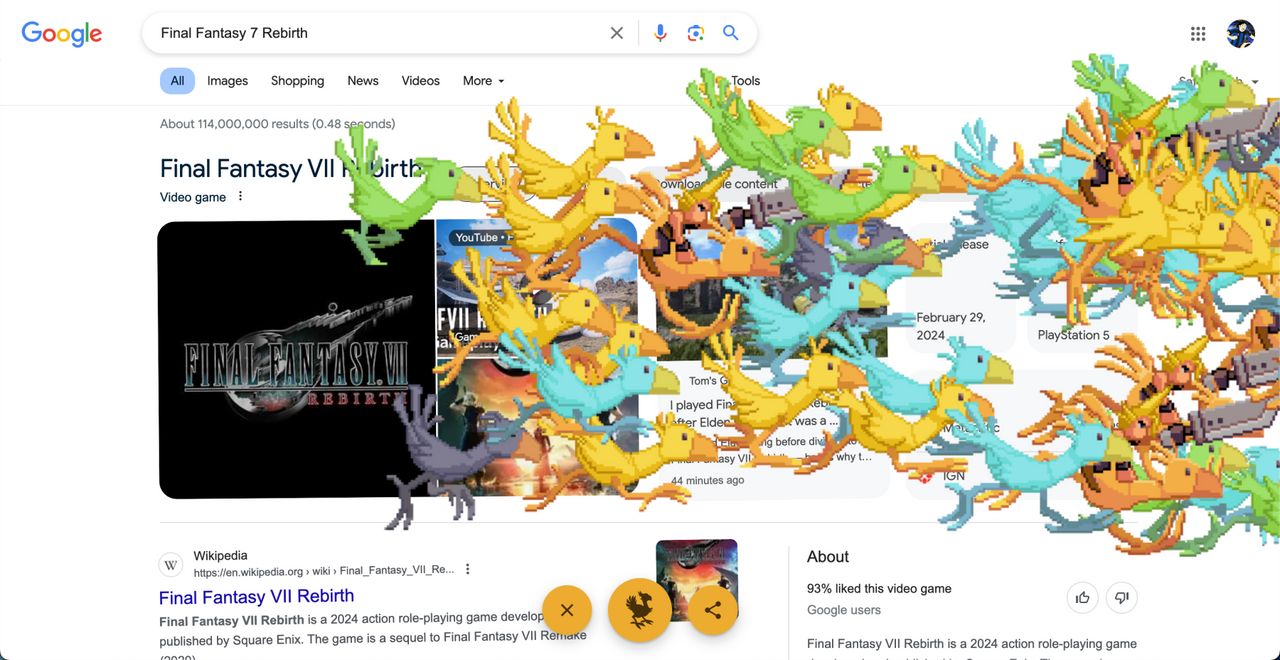Go to the Google homepage via logo
Screen dimensions: 1280x660
pos(62,34)
